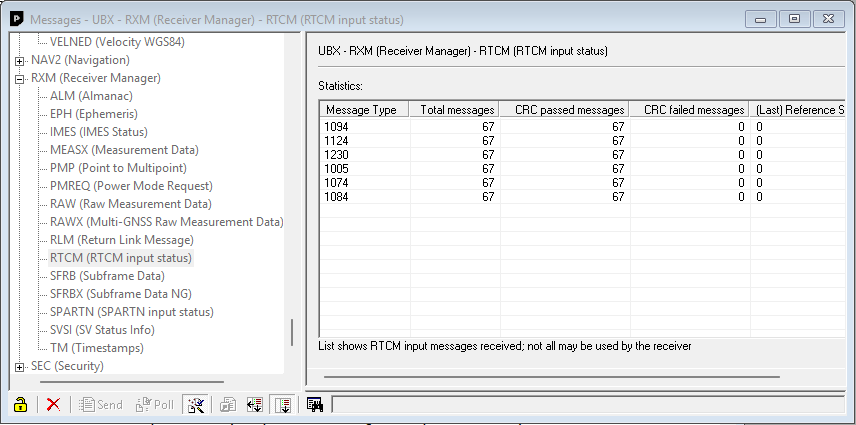Close the Messages window
This screenshot has width=856, height=425.
(x=829, y=19)
